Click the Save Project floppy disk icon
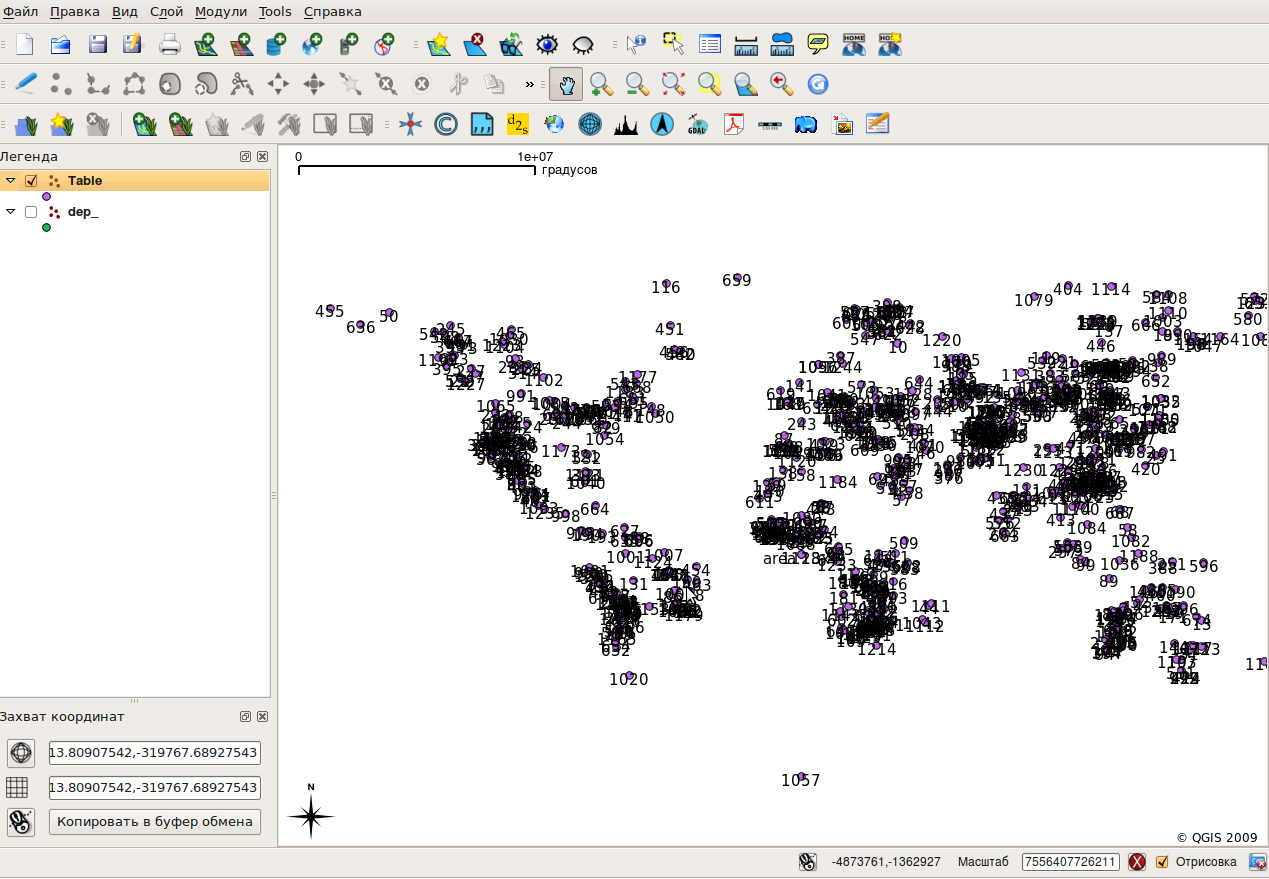Screen dimensions: 1269x879 pos(97,44)
